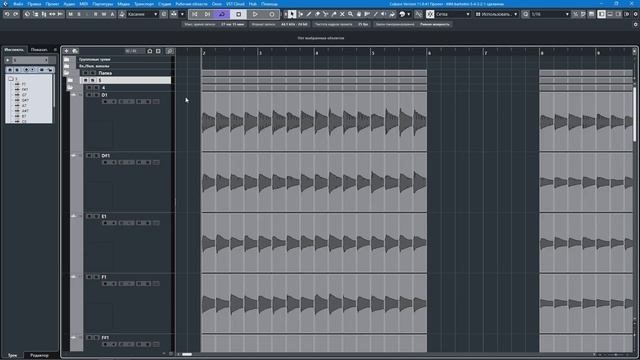Open the Color palette tool

[404, 14]
